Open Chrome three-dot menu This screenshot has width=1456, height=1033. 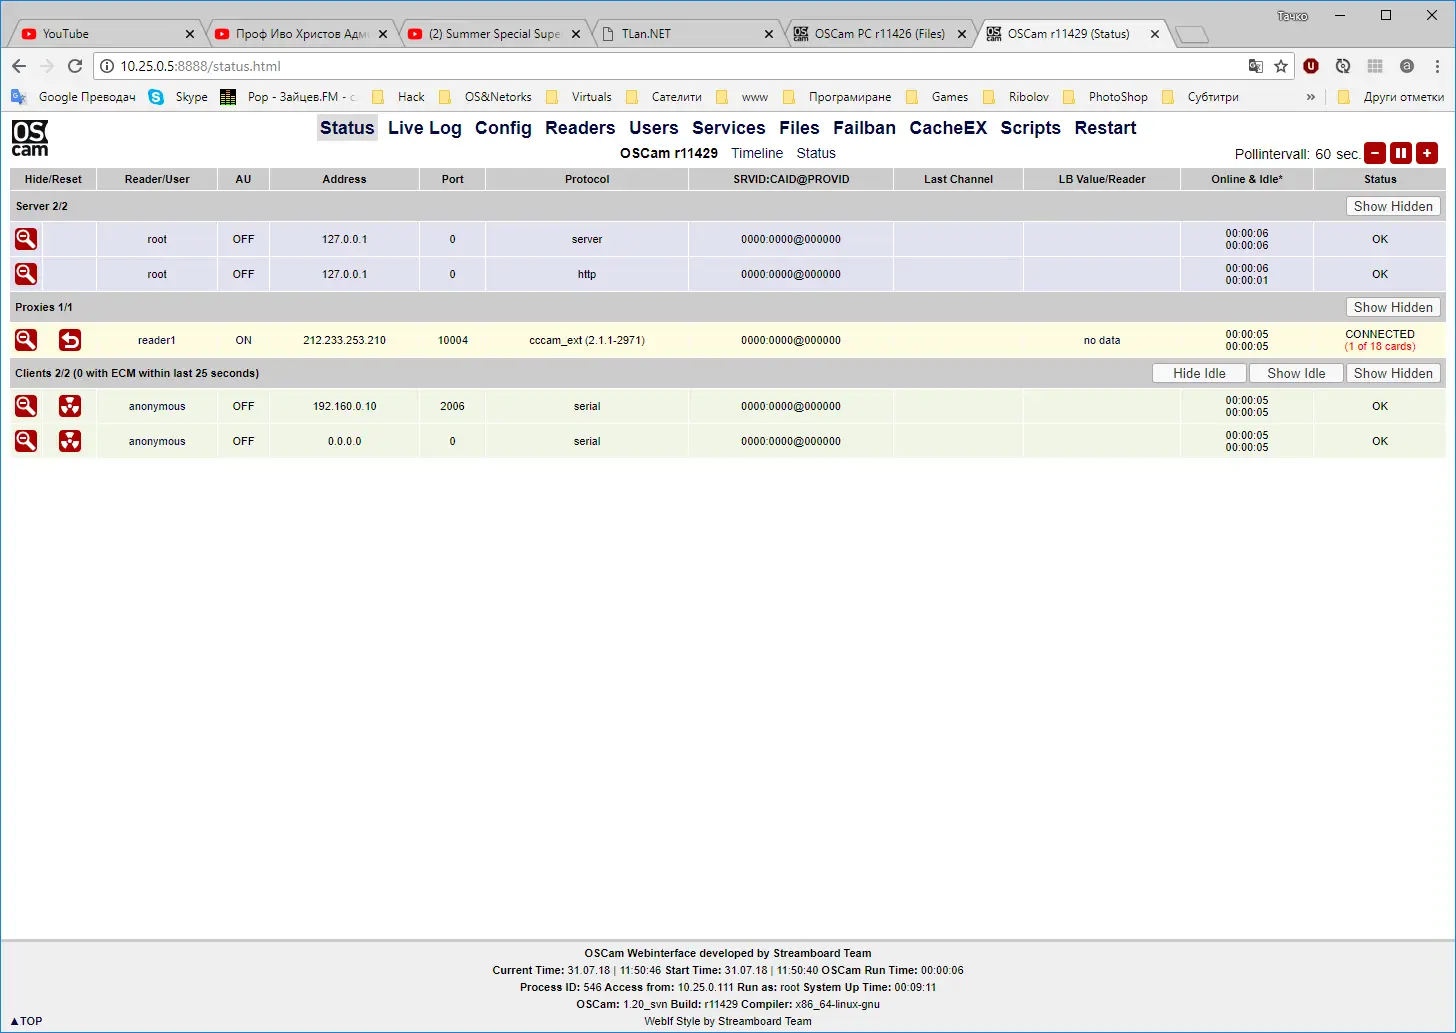tap(1438, 66)
